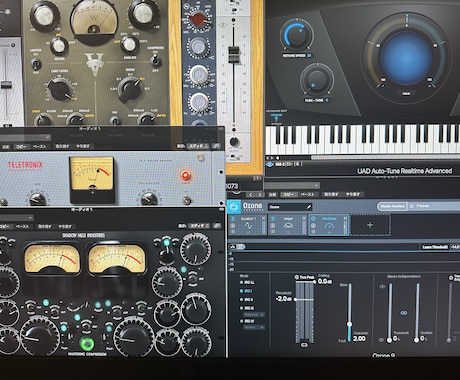The width and height of the screenshot is (460, 380).
Task: Click the Ozone logo icon
Action: (234, 207)
